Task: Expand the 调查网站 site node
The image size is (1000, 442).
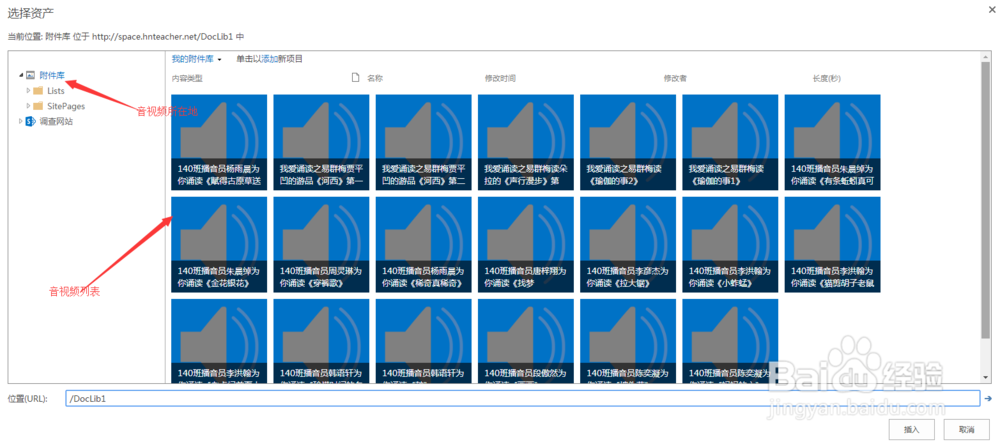Action: coord(21,121)
